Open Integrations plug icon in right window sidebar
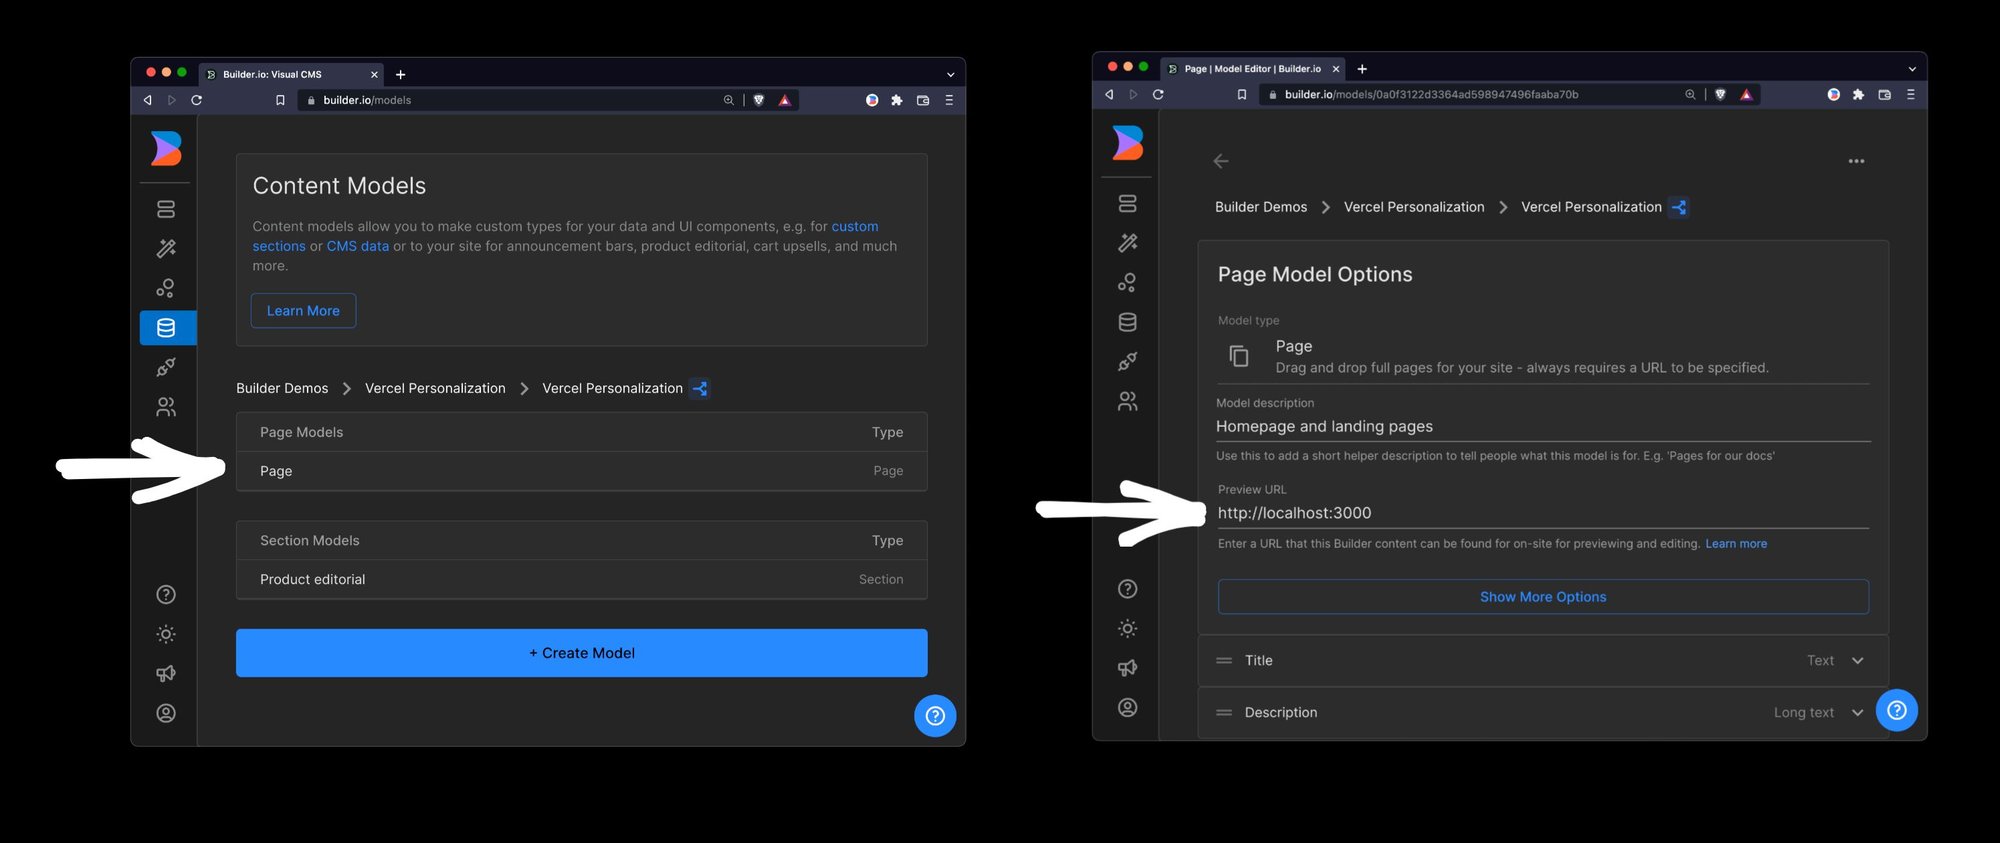 [1127, 361]
